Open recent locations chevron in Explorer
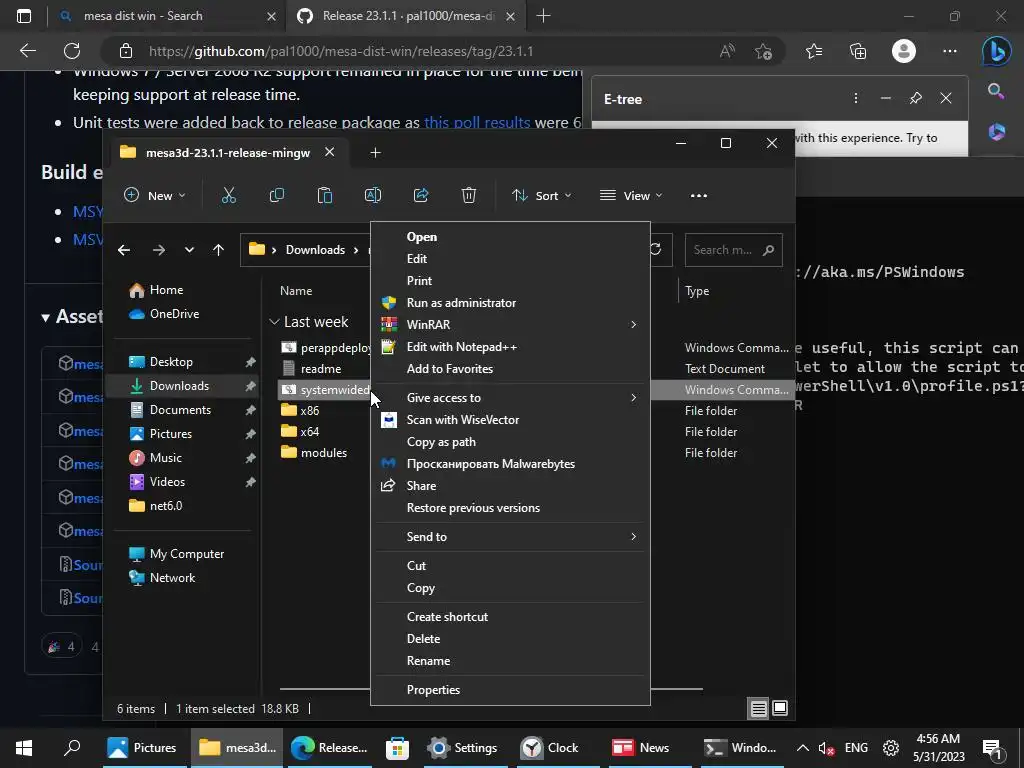The image size is (1024, 768). click(189, 249)
